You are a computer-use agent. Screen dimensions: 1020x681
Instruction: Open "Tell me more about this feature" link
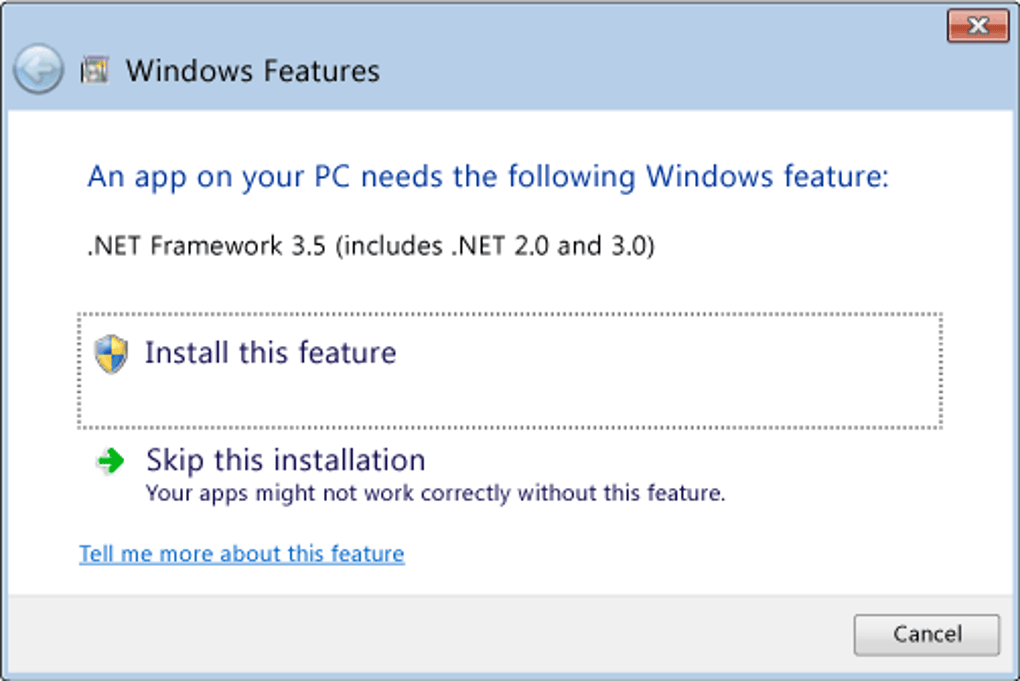pyautogui.click(x=242, y=554)
